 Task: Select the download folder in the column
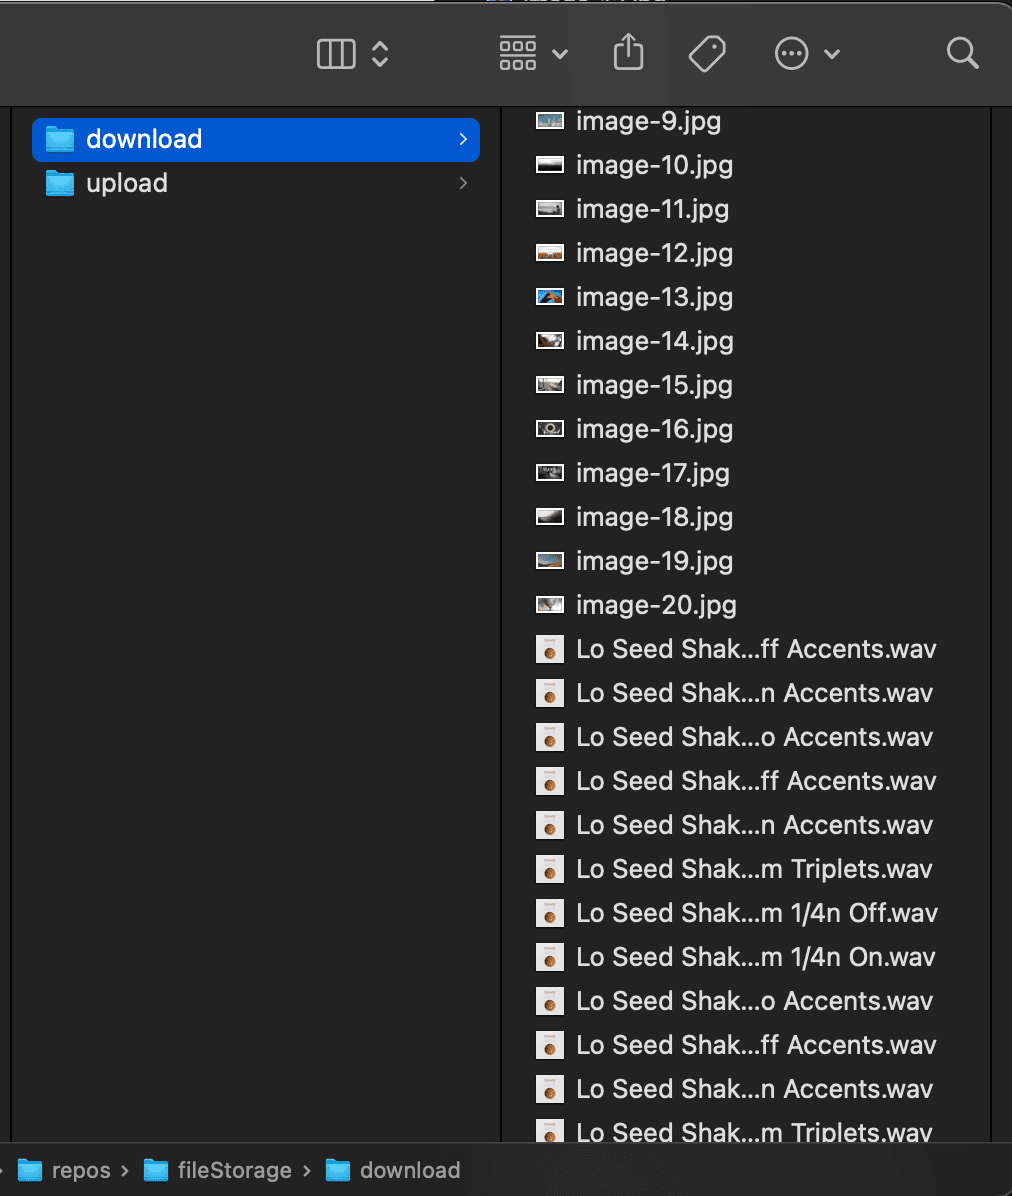(x=144, y=139)
